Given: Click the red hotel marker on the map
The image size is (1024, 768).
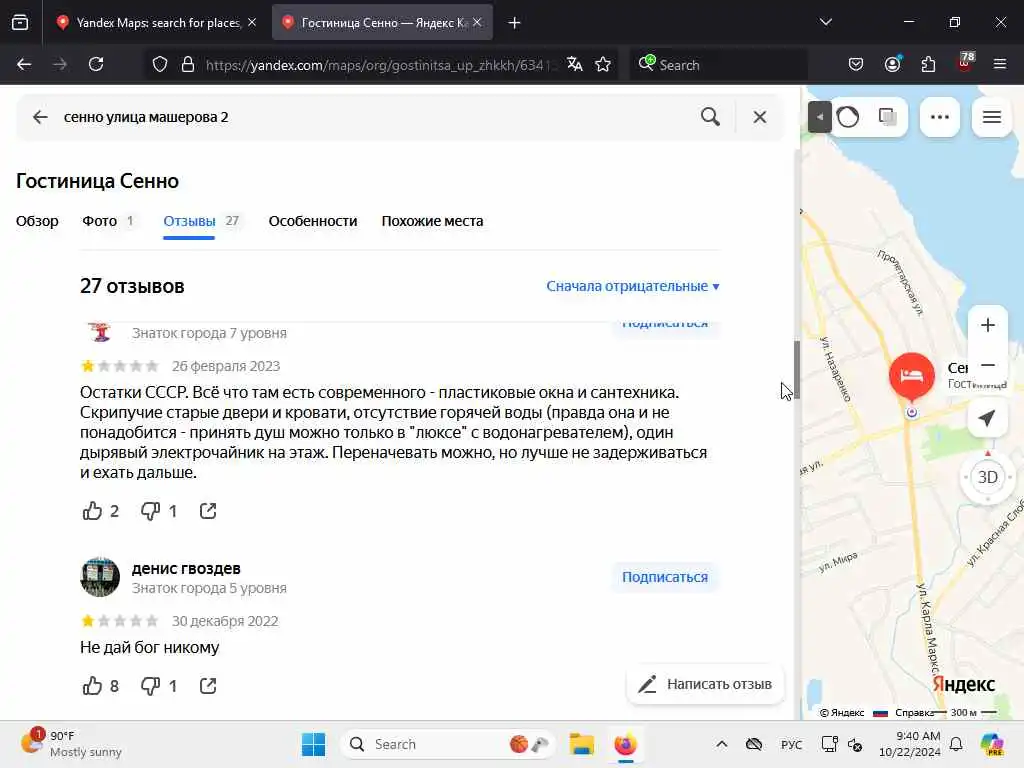Looking at the screenshot, I should tap(912, 376).
